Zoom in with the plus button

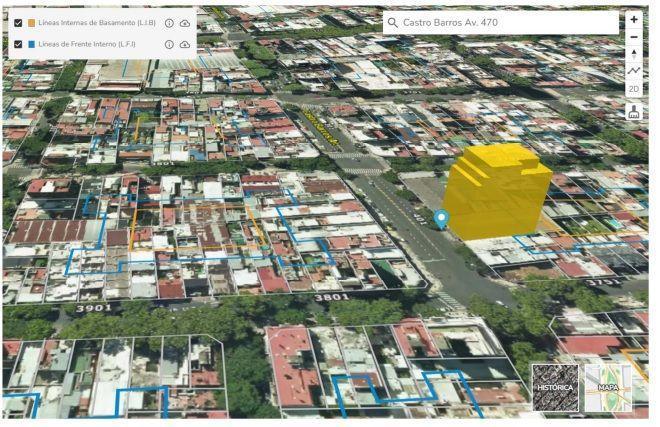(x=634, y=19)
